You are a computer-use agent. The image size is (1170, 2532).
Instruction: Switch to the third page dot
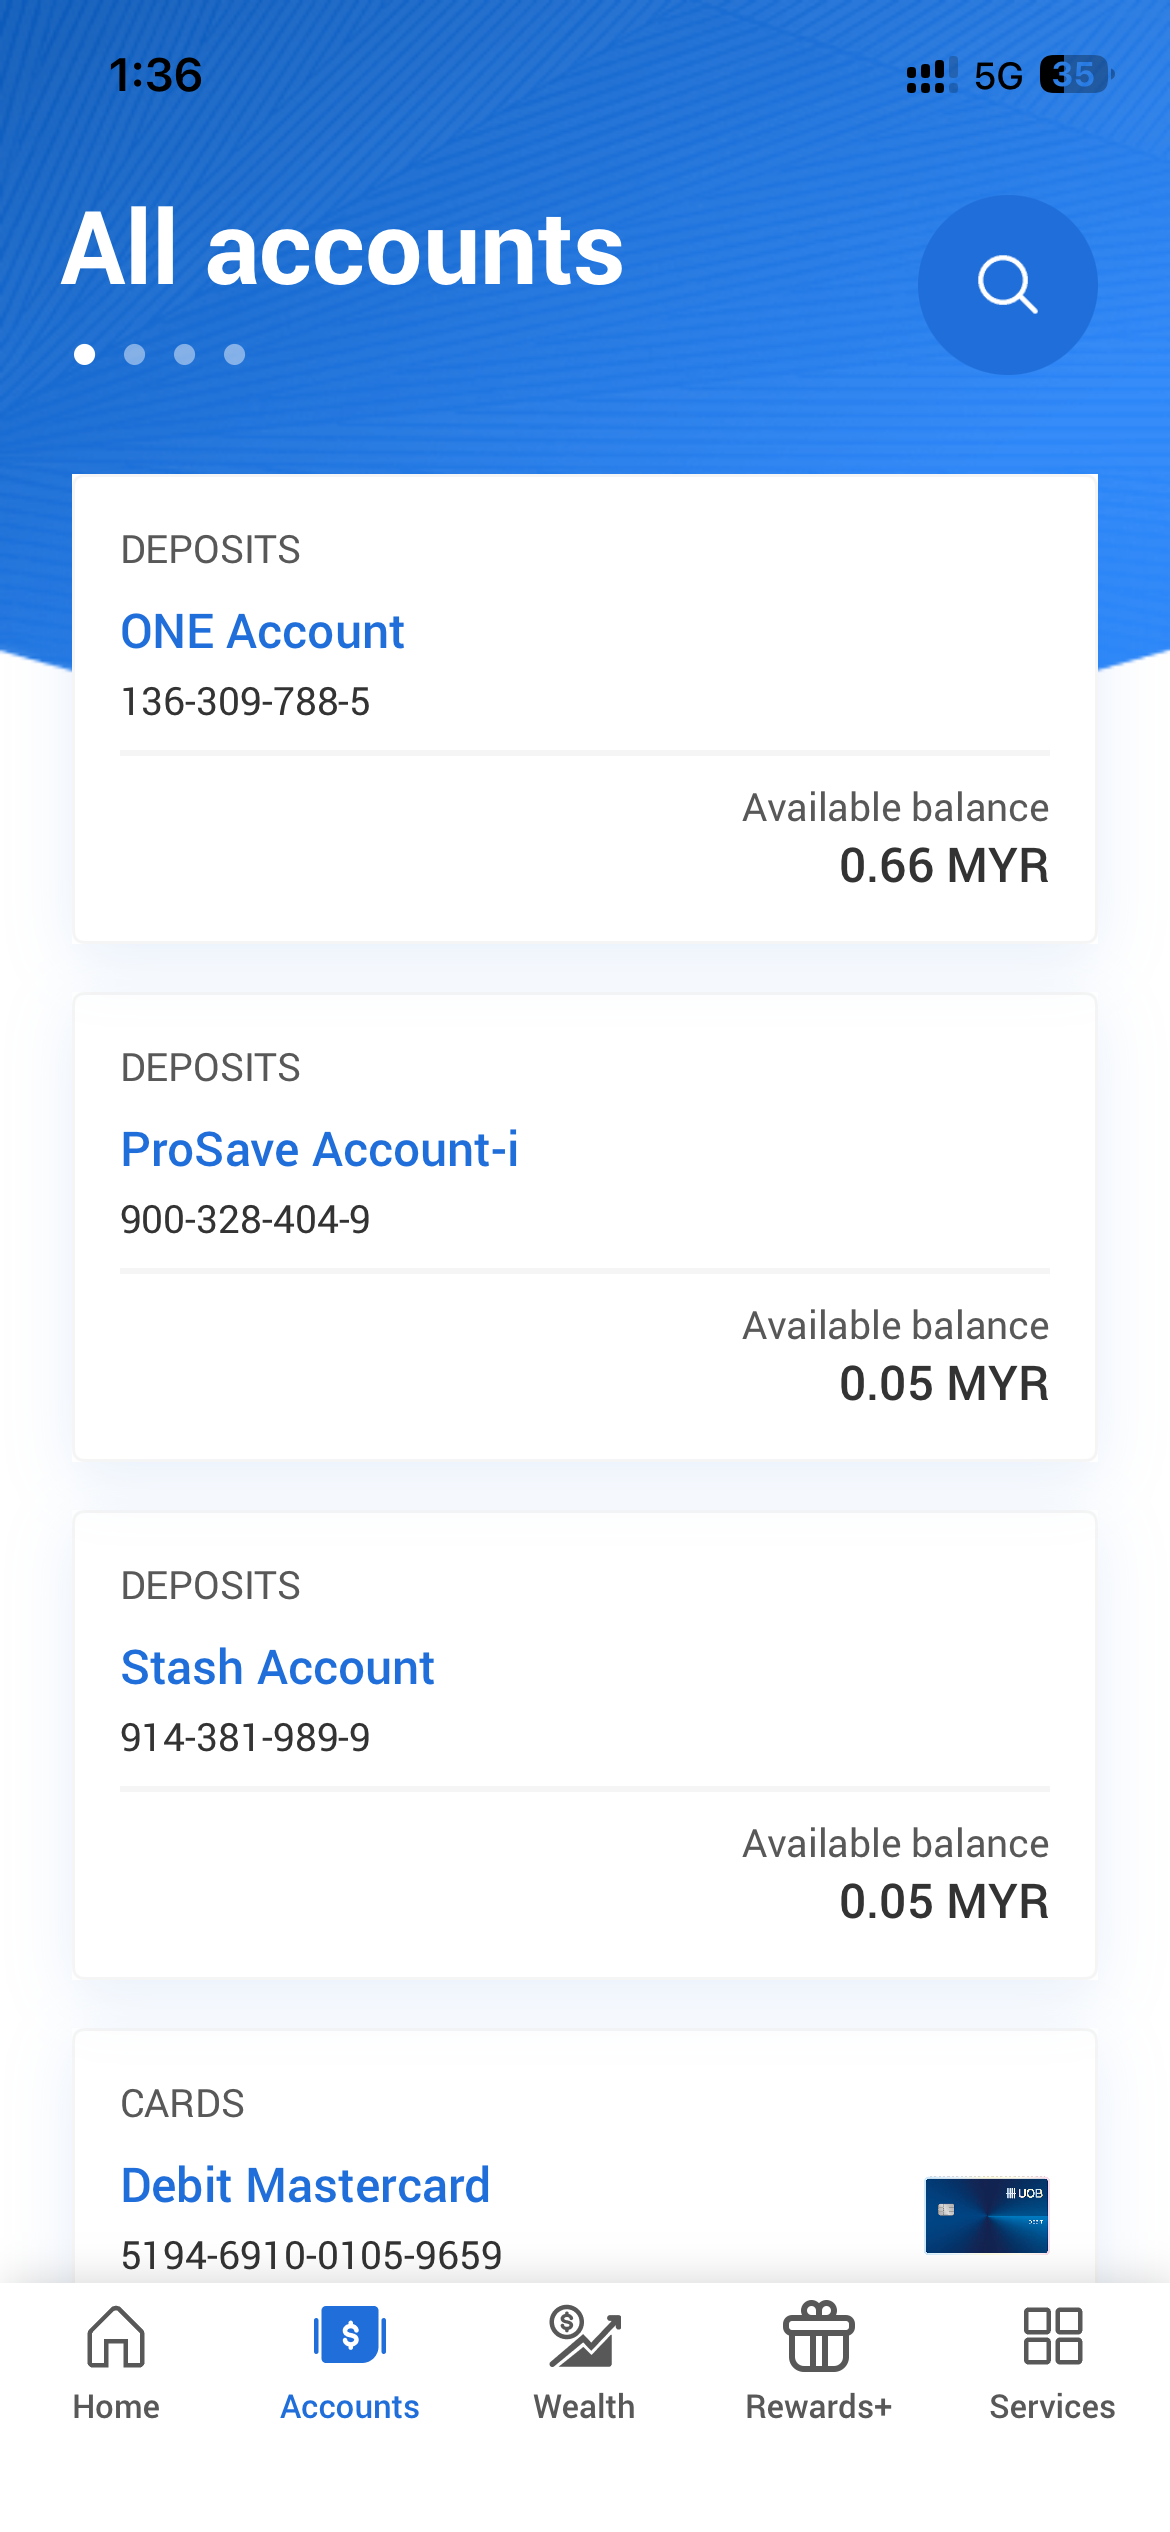point(185,355)
